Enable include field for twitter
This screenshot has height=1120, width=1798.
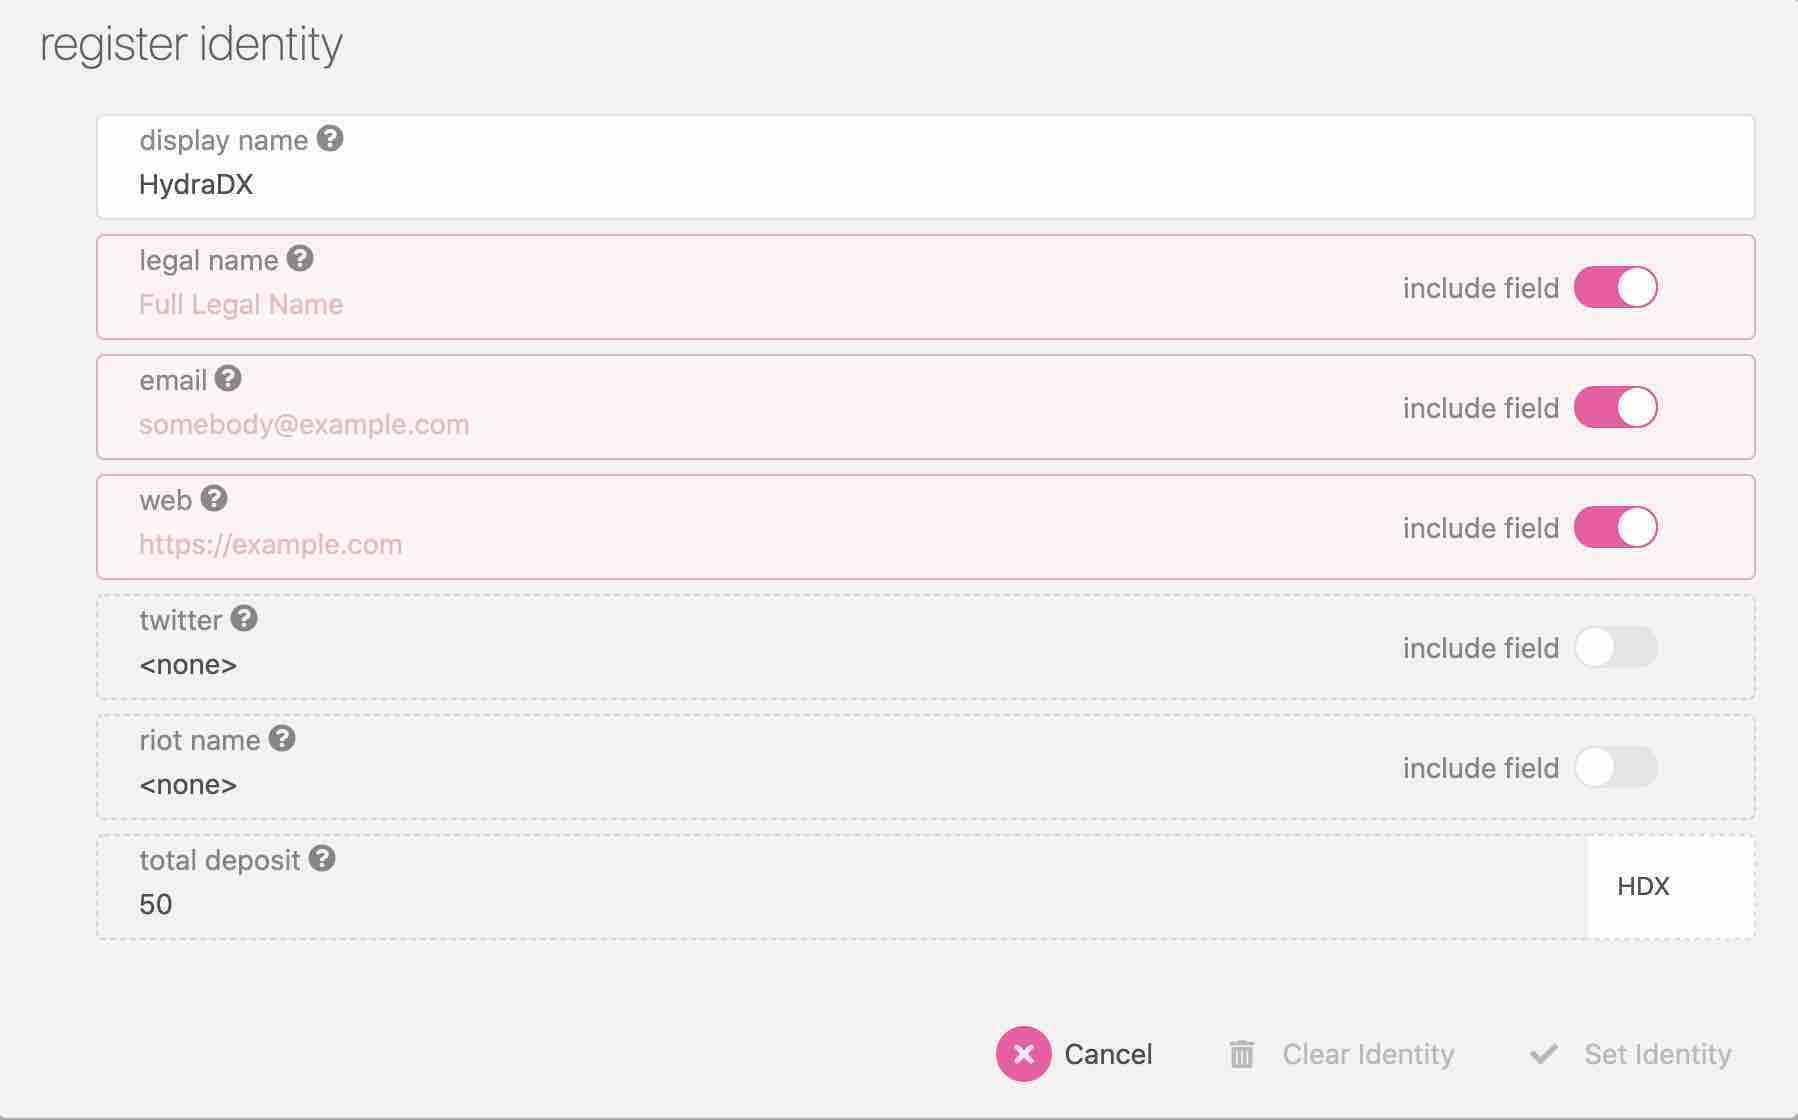click(x=1616, y=648)
